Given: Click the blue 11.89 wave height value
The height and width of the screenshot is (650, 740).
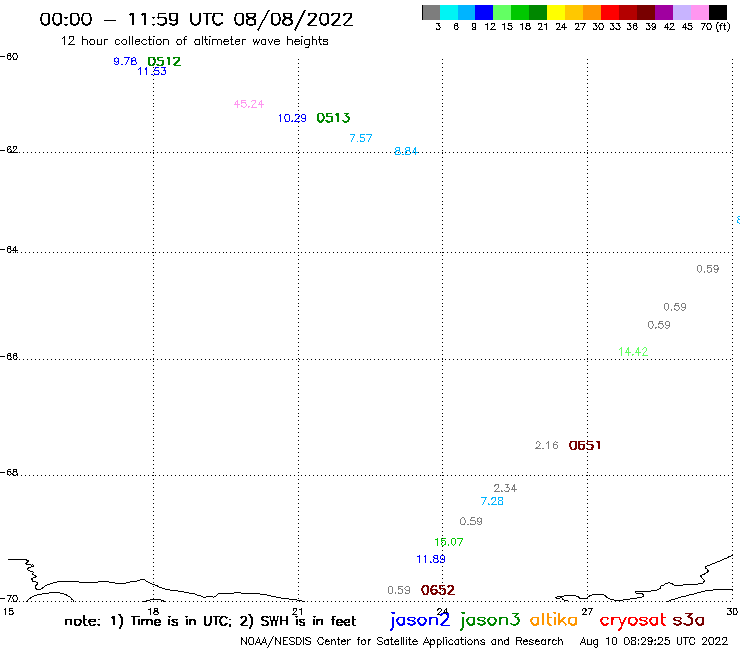Looking at the screenshot, I should [431, 559].
